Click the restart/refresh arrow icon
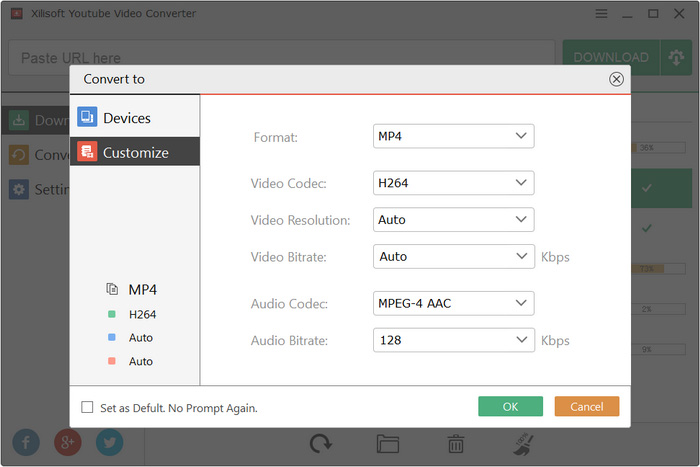The image size is (700, 467). (321, 444)
